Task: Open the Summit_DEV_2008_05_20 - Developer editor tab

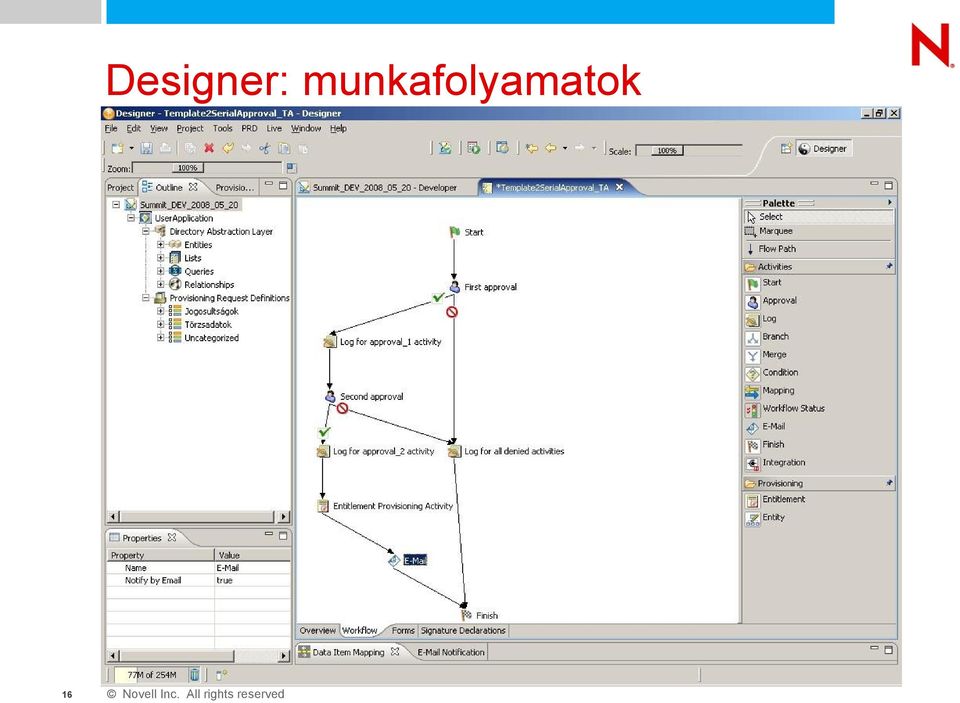Action: [384, 187]
